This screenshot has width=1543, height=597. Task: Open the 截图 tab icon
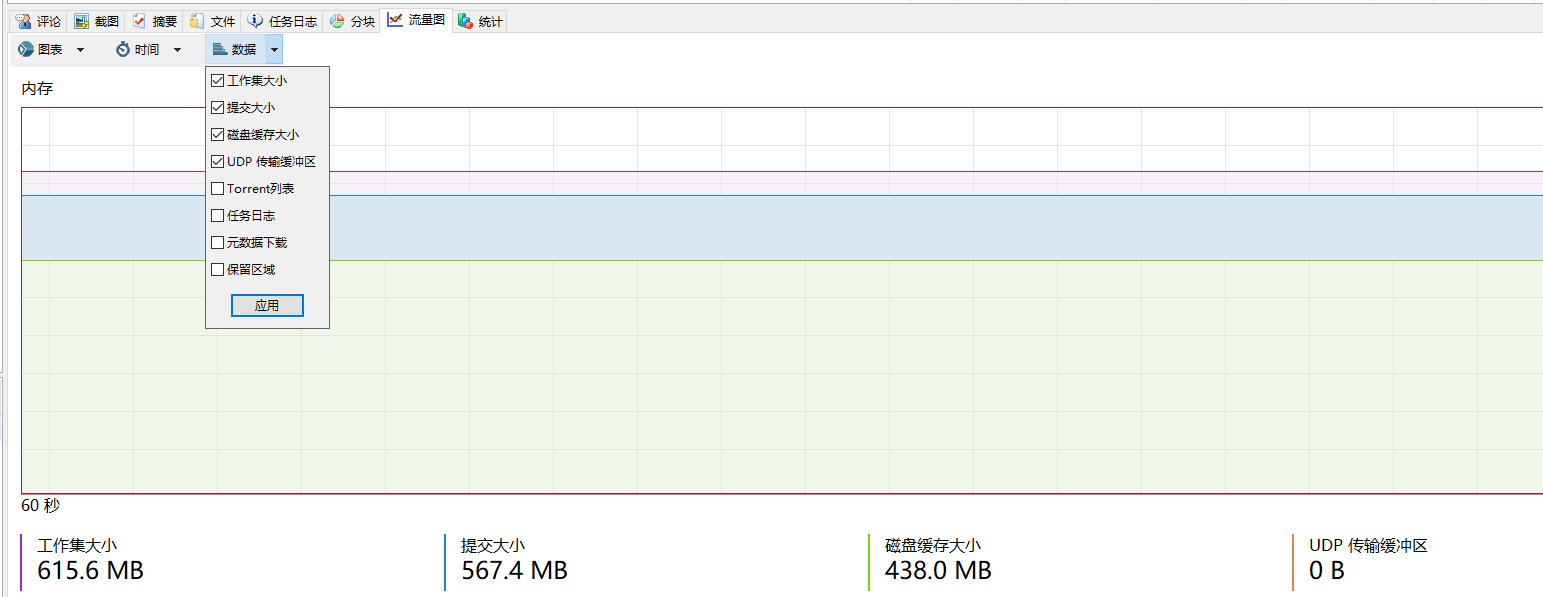82,21
